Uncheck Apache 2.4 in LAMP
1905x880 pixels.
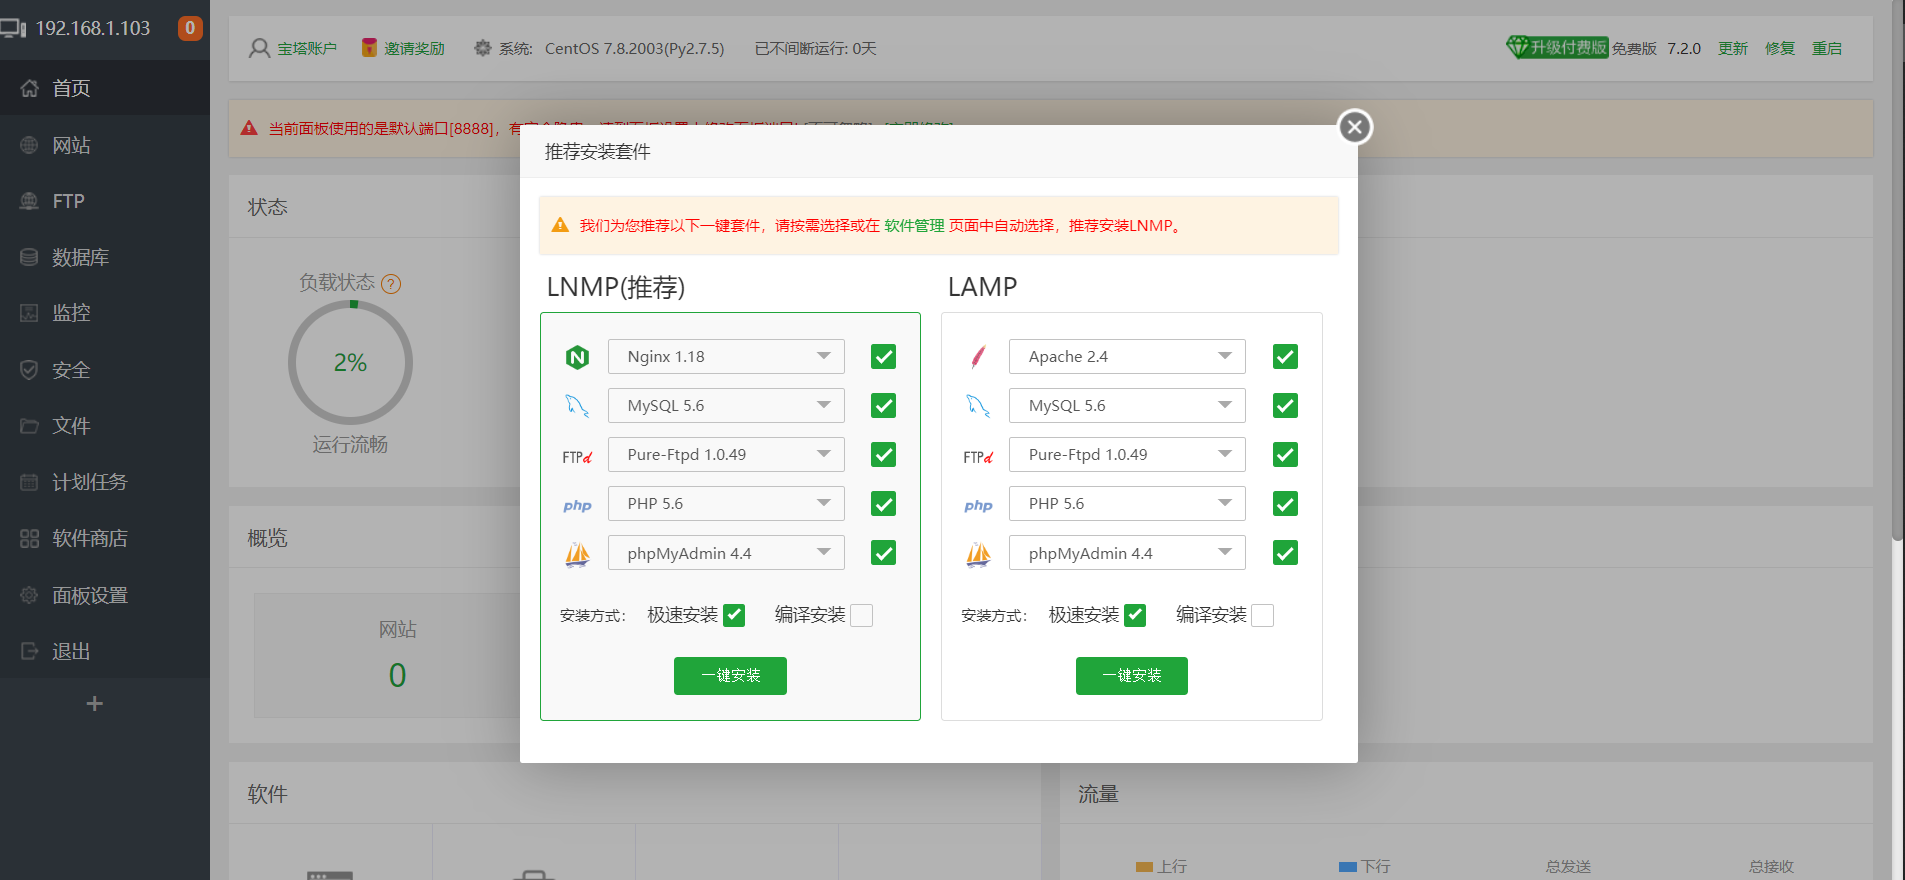[x=1285, y=357]
